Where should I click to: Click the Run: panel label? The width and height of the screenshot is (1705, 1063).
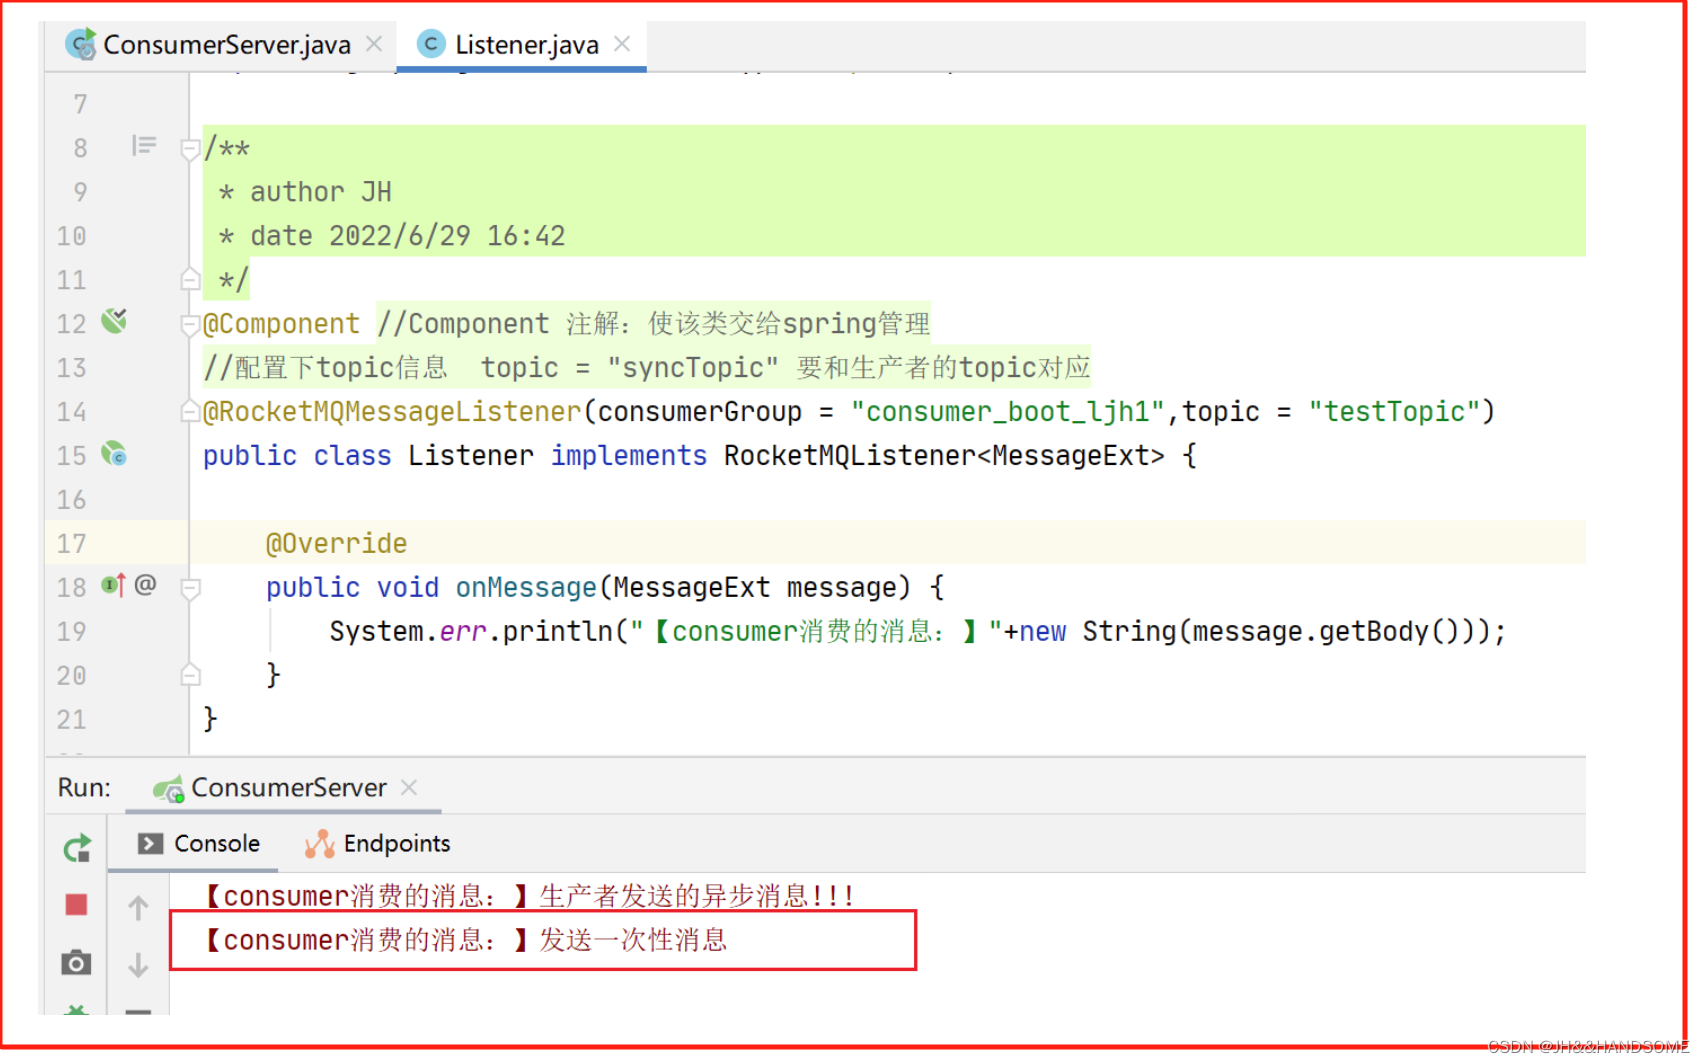click(x=84, y=788)
